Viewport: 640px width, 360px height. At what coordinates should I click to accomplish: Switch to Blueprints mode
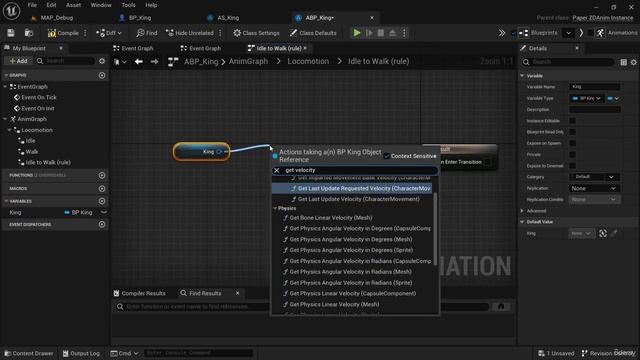click(538, 33)
